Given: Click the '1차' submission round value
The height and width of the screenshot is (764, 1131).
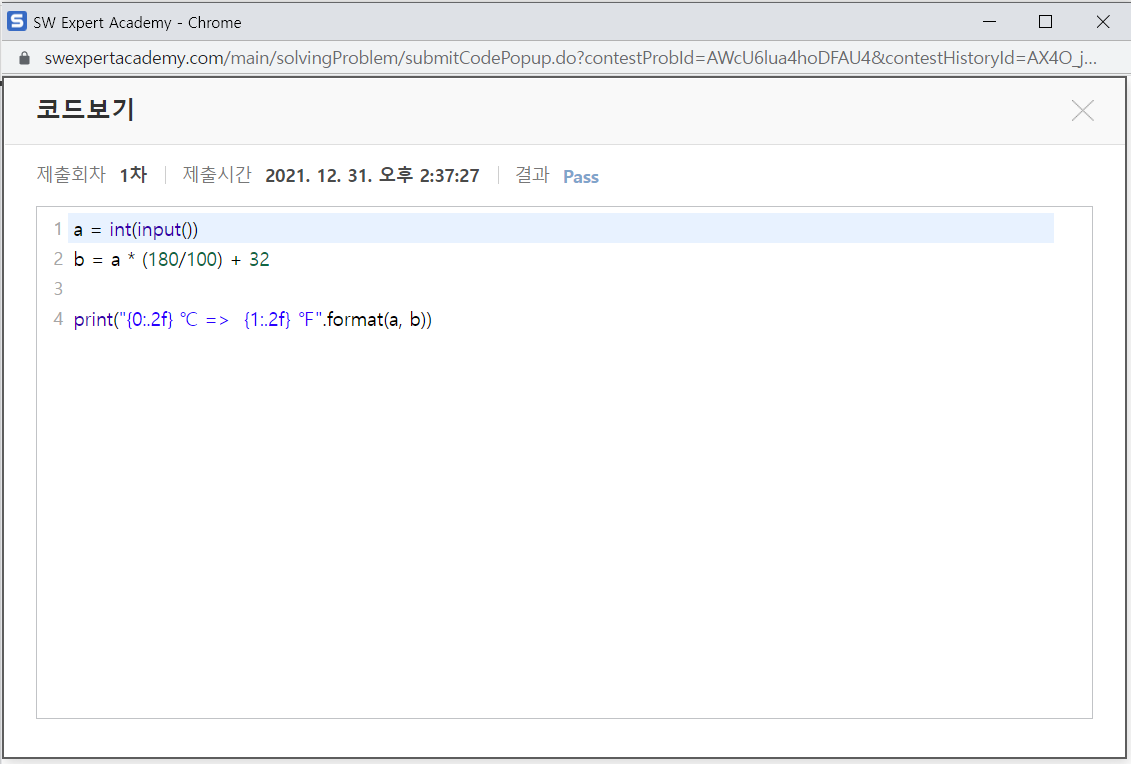Looking at the screenshot, I should point(133,175).
